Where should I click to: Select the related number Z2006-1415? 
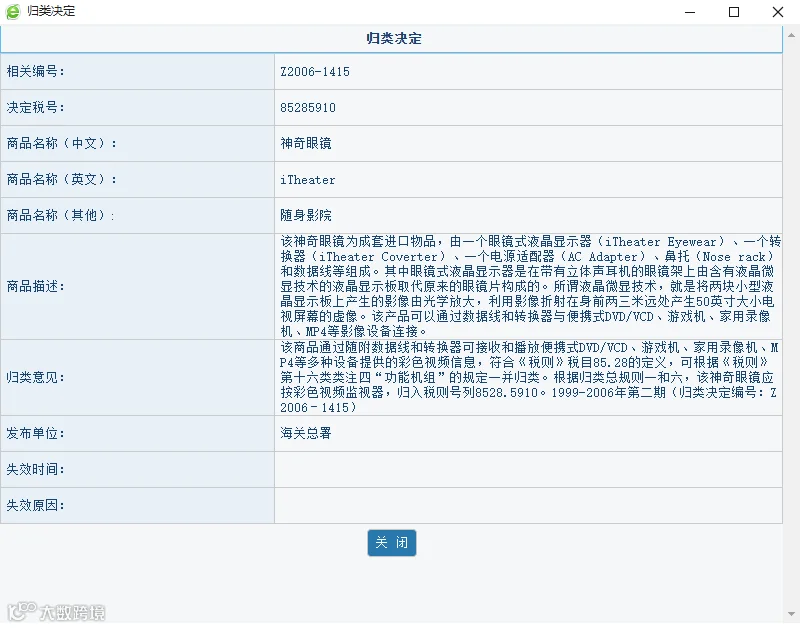315,72
